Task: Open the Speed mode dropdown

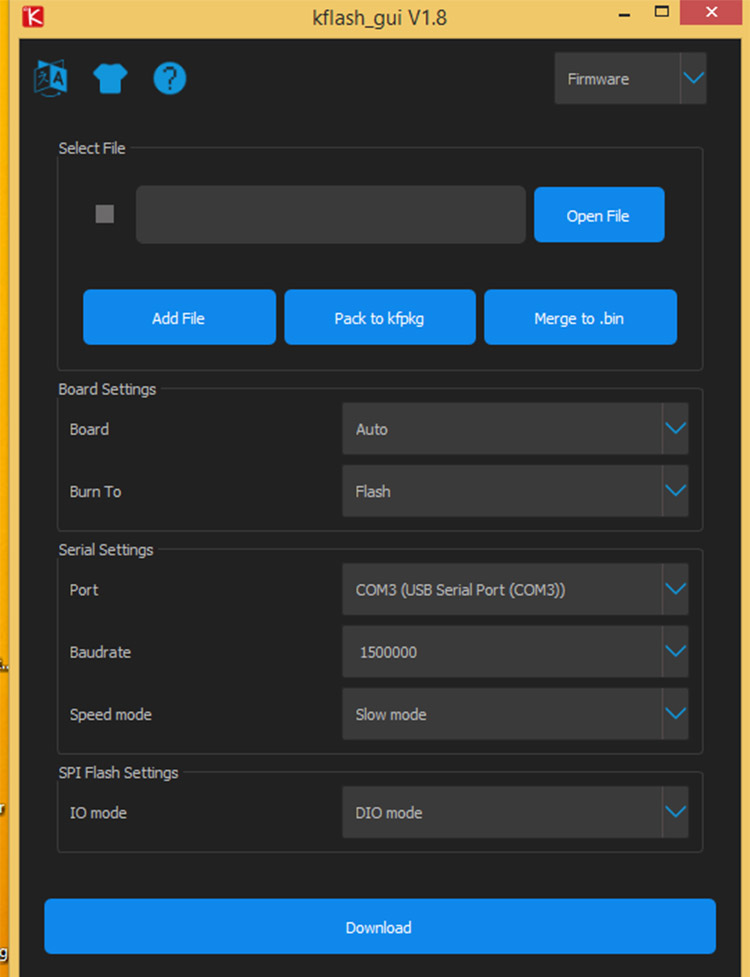Action: pos(515,714)
